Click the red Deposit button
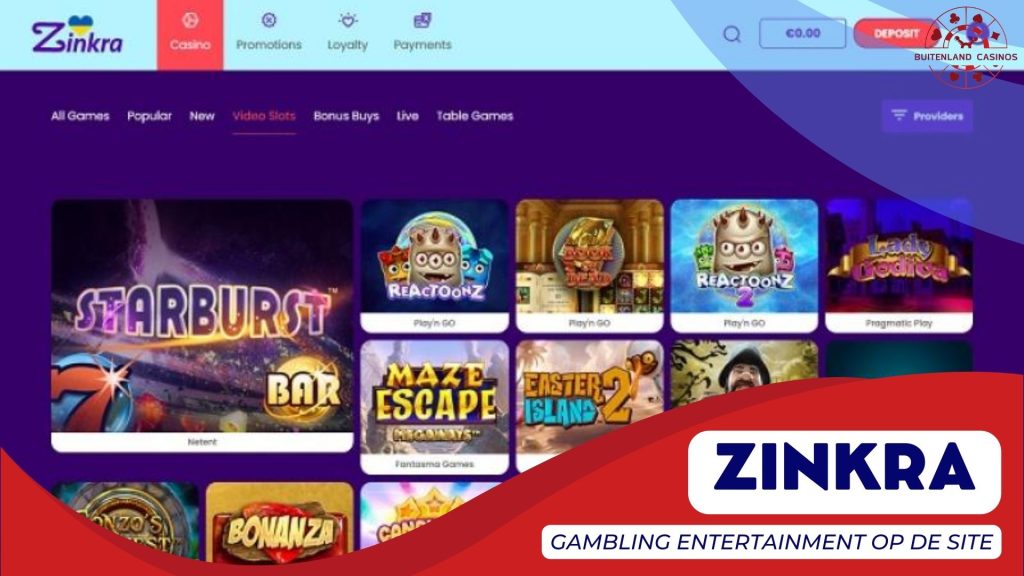The image size is (1024, 576). [x=895, y=33]
